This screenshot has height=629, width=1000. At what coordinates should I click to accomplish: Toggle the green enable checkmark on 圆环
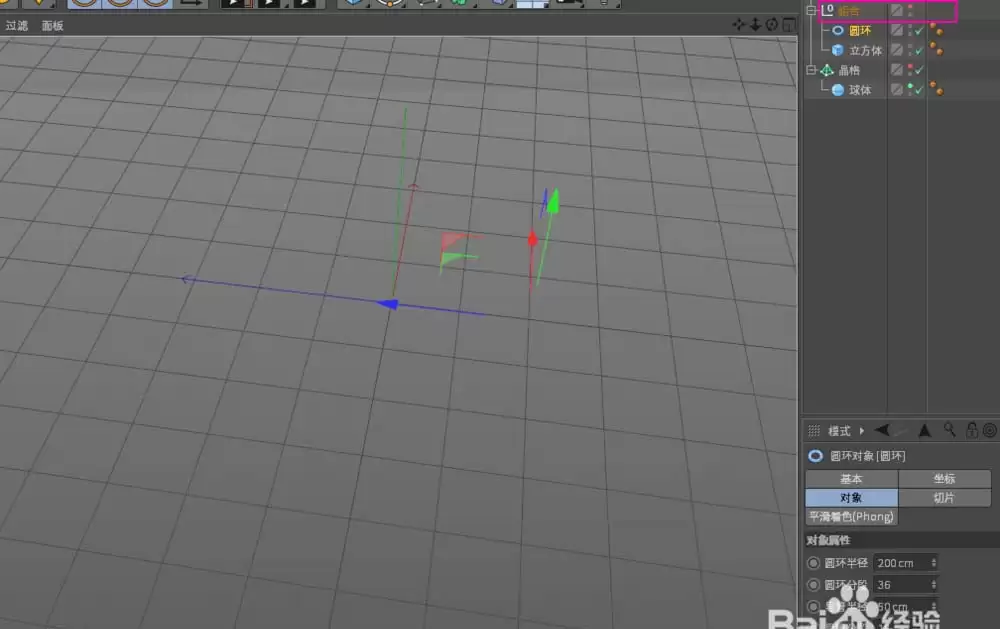(919, 30)
